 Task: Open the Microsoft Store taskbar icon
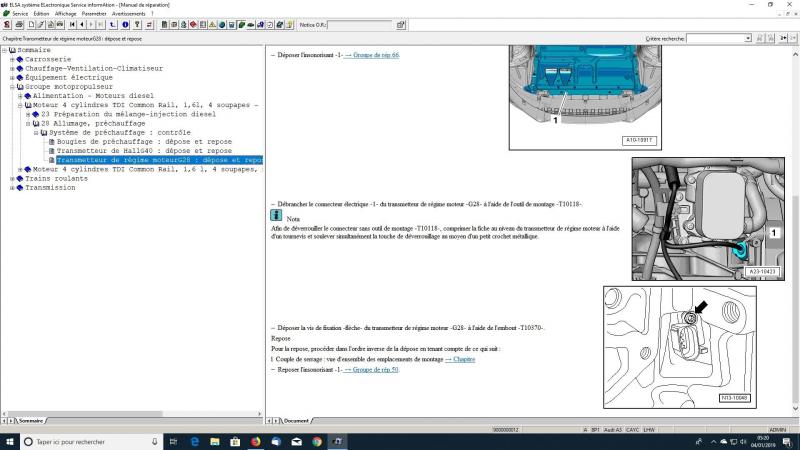click(235, 441)
